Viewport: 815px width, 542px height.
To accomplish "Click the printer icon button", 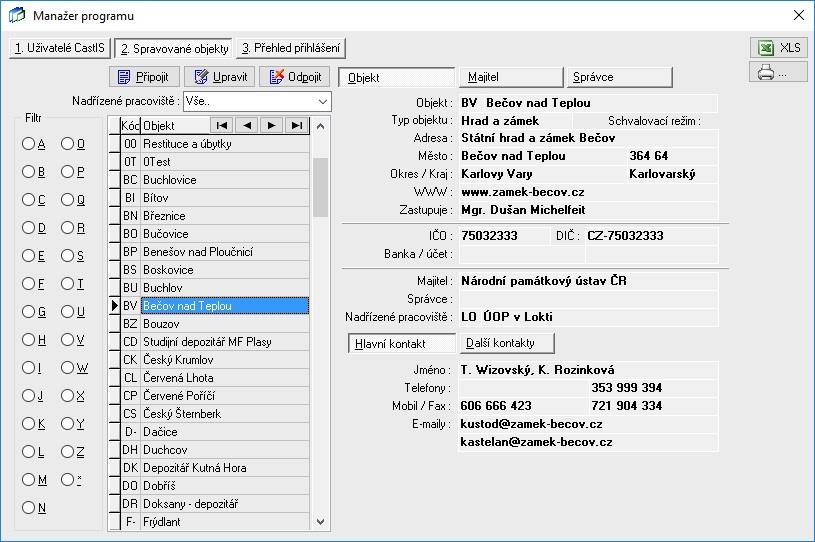I will pos(779,72).
